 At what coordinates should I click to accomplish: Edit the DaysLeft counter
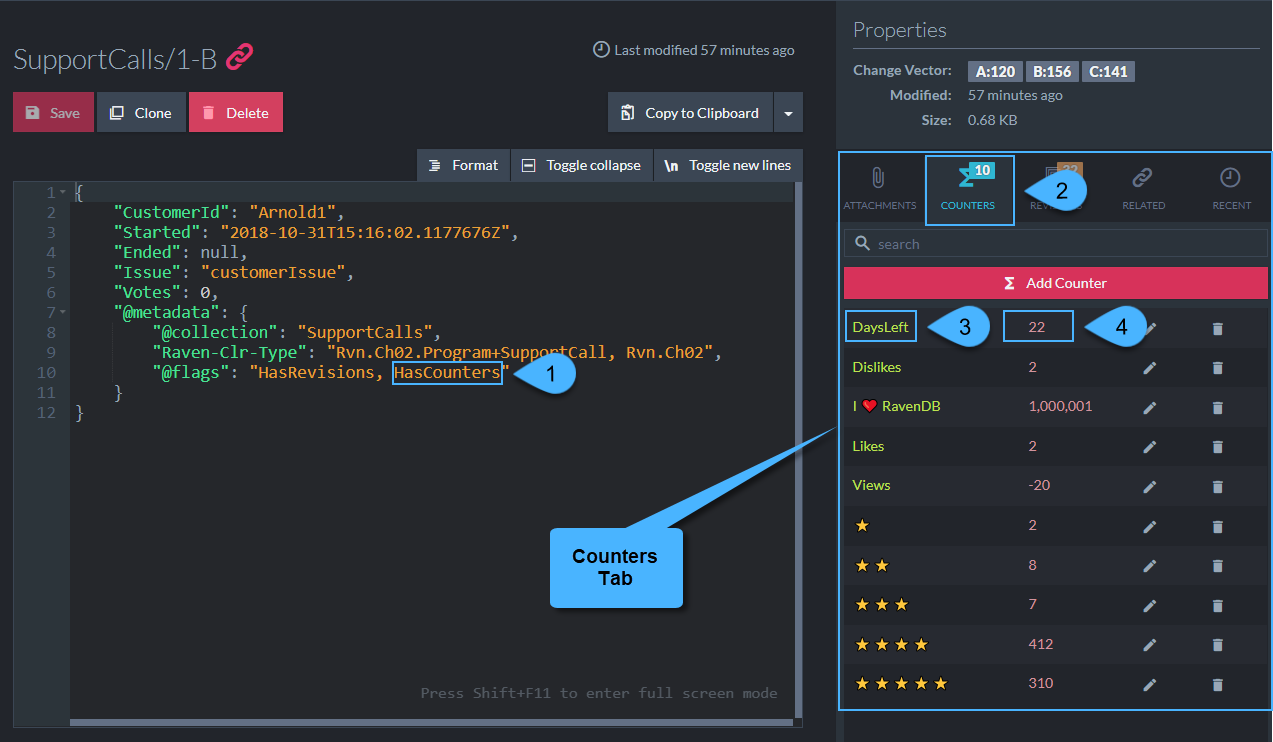pos(1150,328)
